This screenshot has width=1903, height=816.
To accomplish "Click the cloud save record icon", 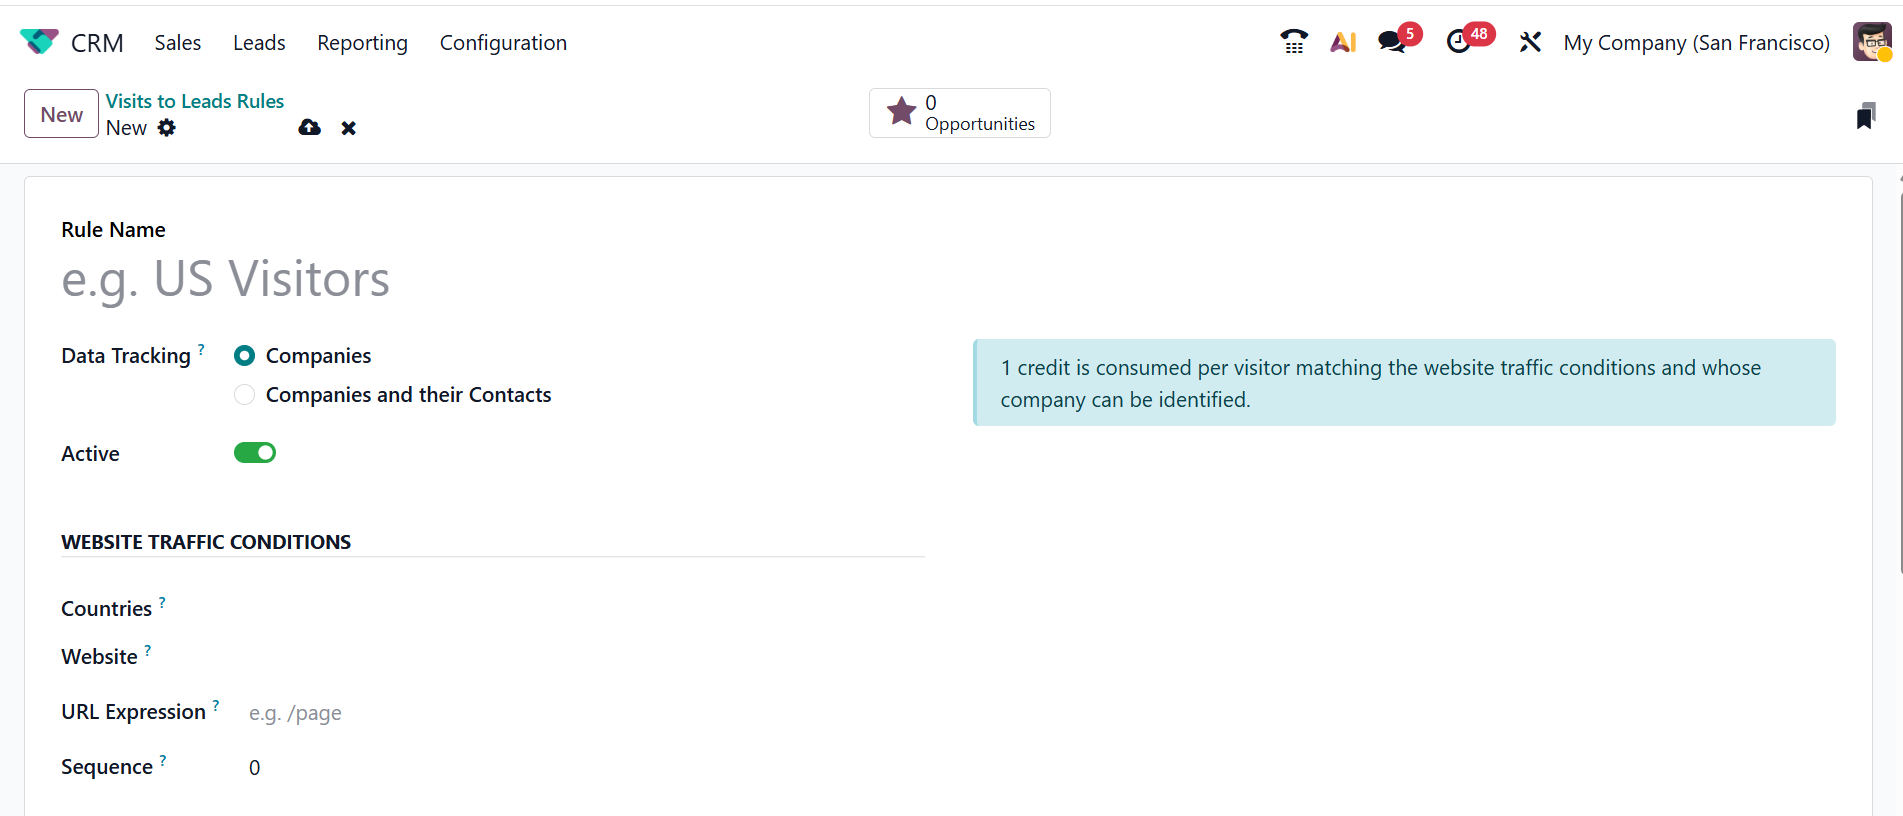I will (x=310, y=128).
